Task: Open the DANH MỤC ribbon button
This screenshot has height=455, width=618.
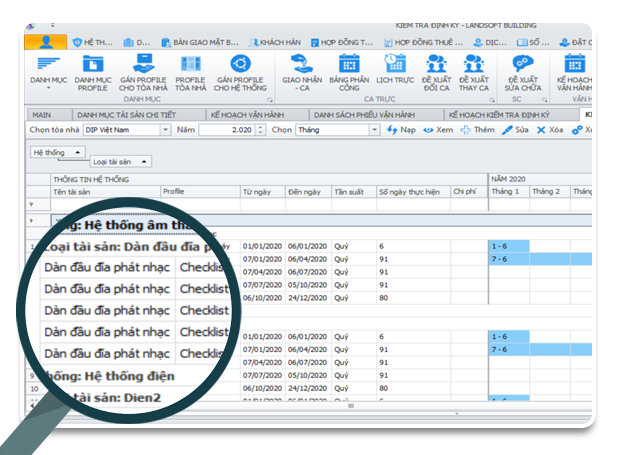Action: tap(48, 73)
